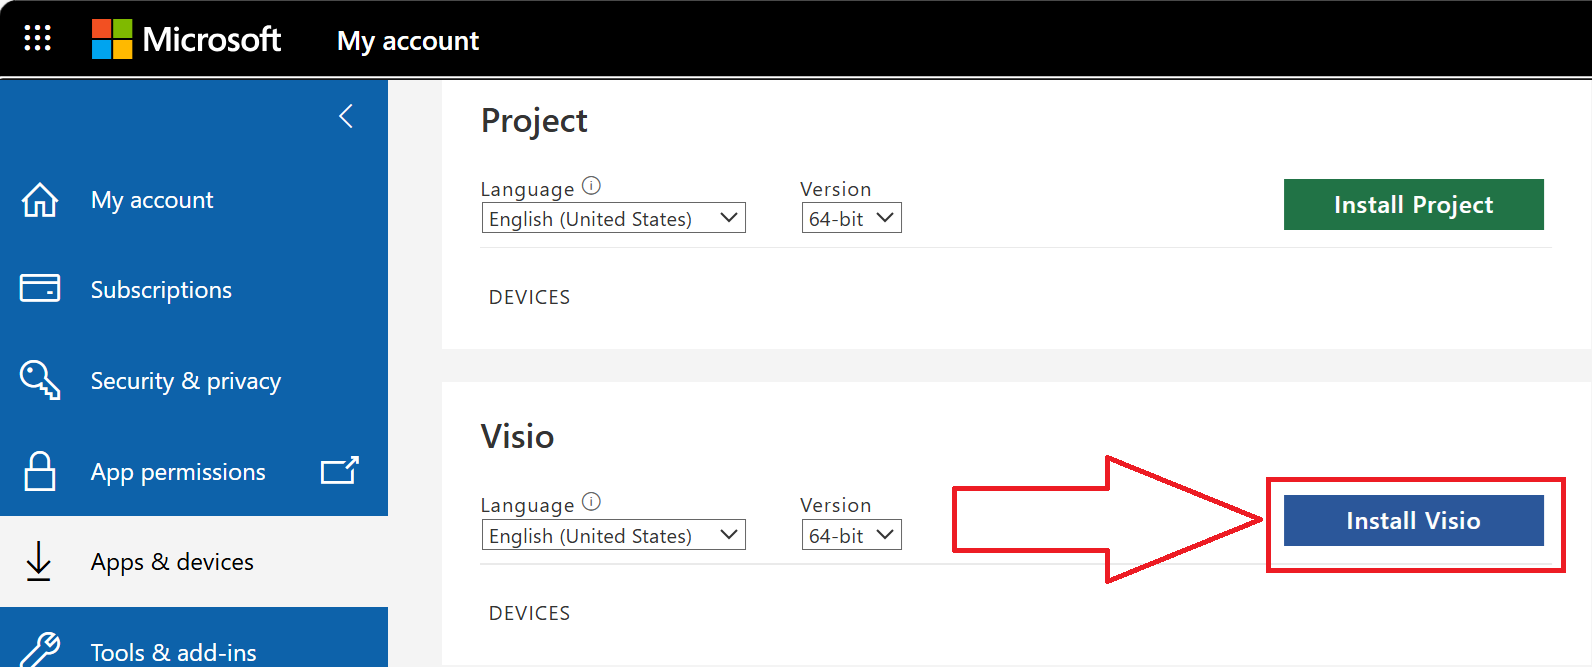Open the Visio Language dropdown
The height and width of the screenshot is (667, 1592).
coord(614,535)
